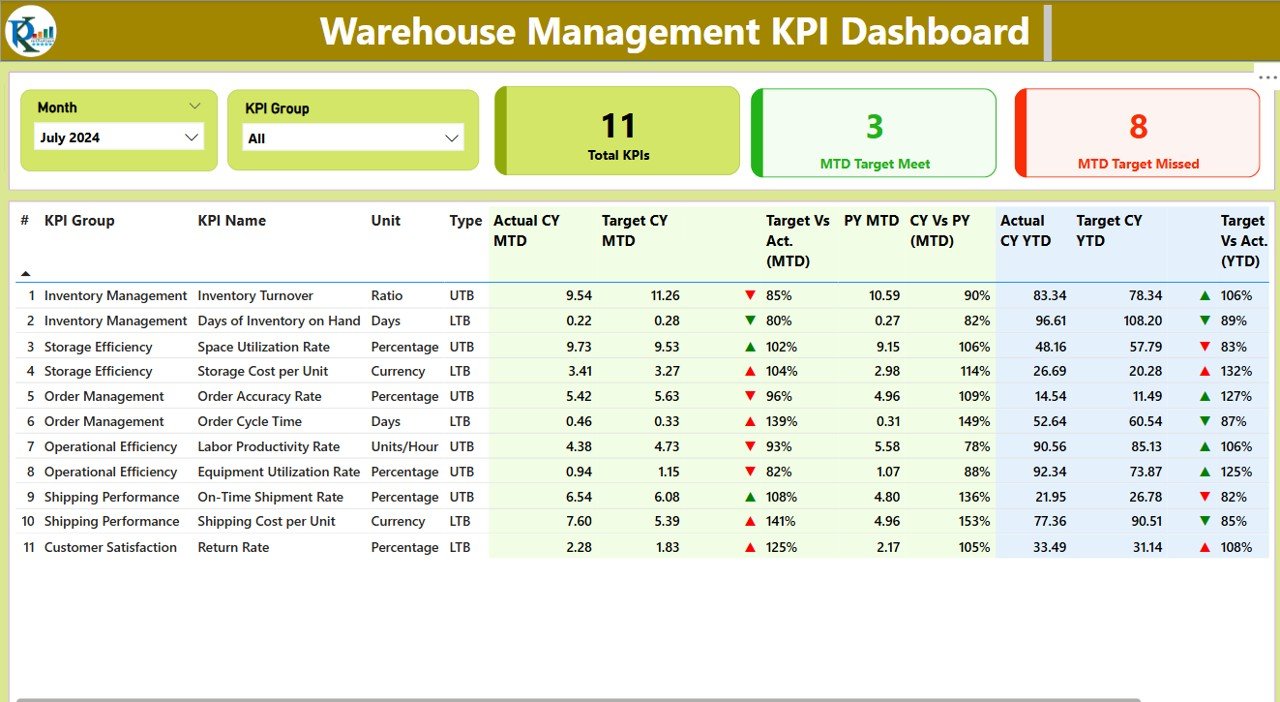Screen dimensions: 1280x702
Task: Open the more options ellipsis menu
Action: point(1267,77)
